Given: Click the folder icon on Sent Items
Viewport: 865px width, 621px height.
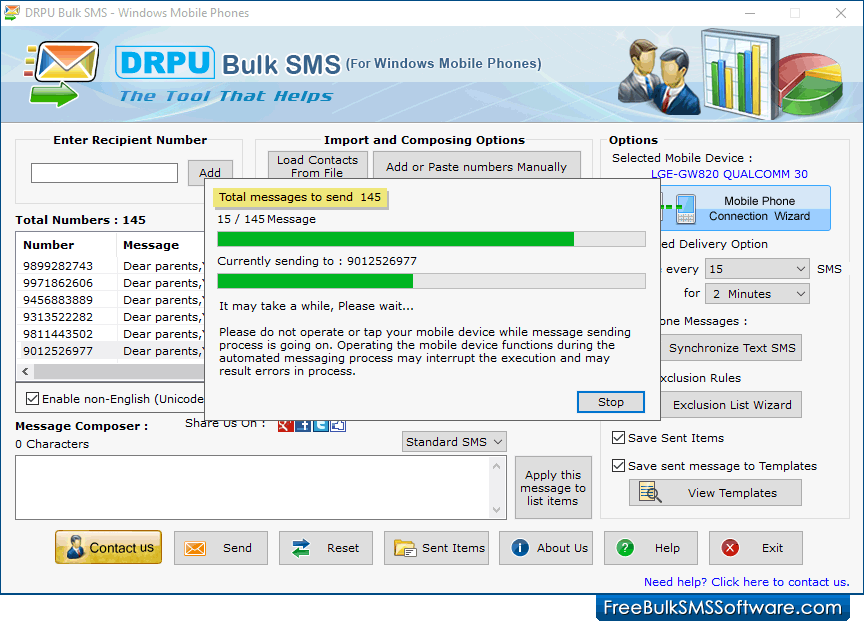Looking at the screenshot, I should pos(405,548).
